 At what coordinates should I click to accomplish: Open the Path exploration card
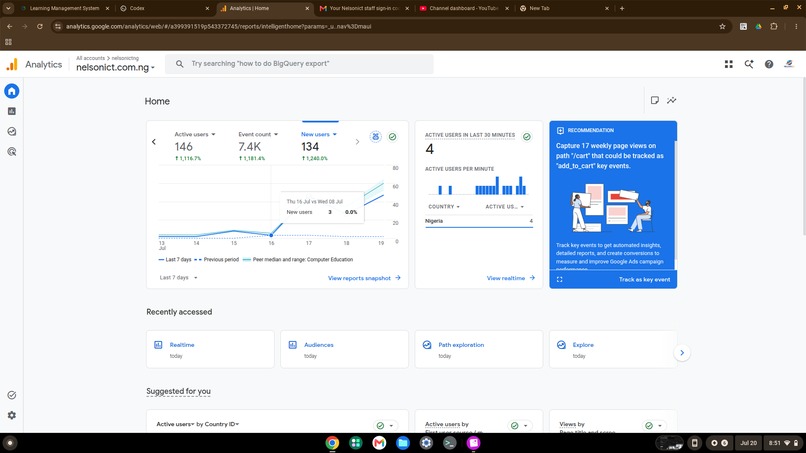click(479, 350)
